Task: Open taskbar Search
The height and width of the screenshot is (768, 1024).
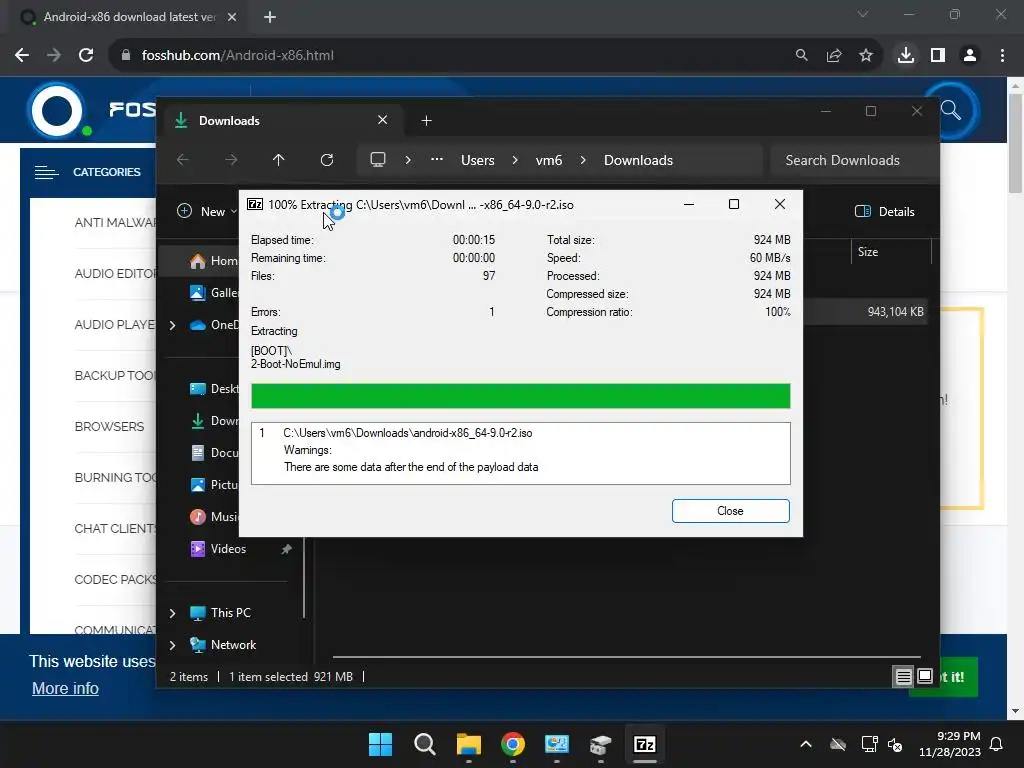Action: click(x=424, y=744)
